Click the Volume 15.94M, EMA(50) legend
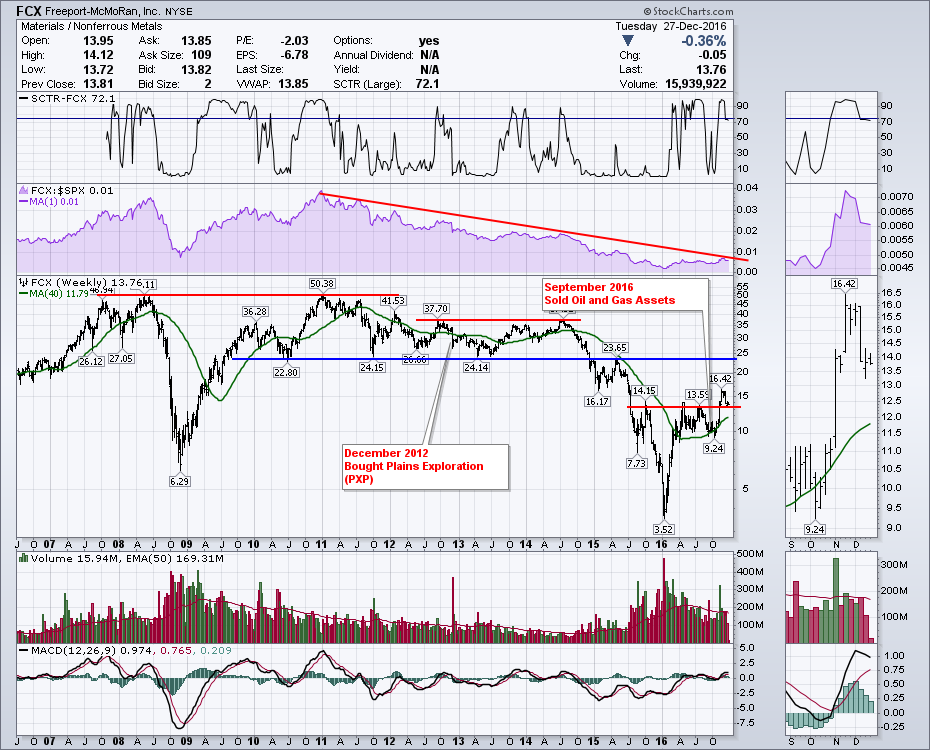Viewport: 930px width, 750px height. click(121, 558)
